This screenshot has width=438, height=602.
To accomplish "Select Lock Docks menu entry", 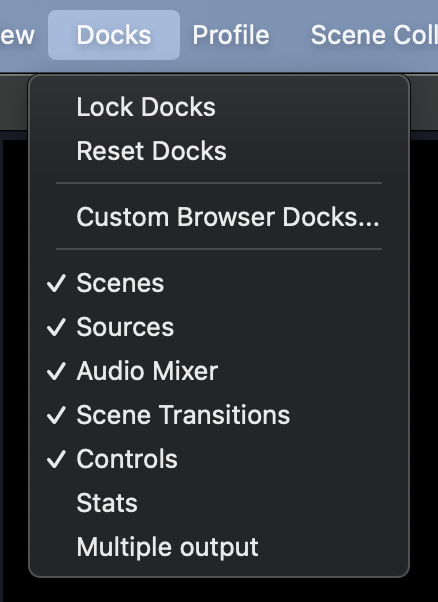I will coord(219,107).
